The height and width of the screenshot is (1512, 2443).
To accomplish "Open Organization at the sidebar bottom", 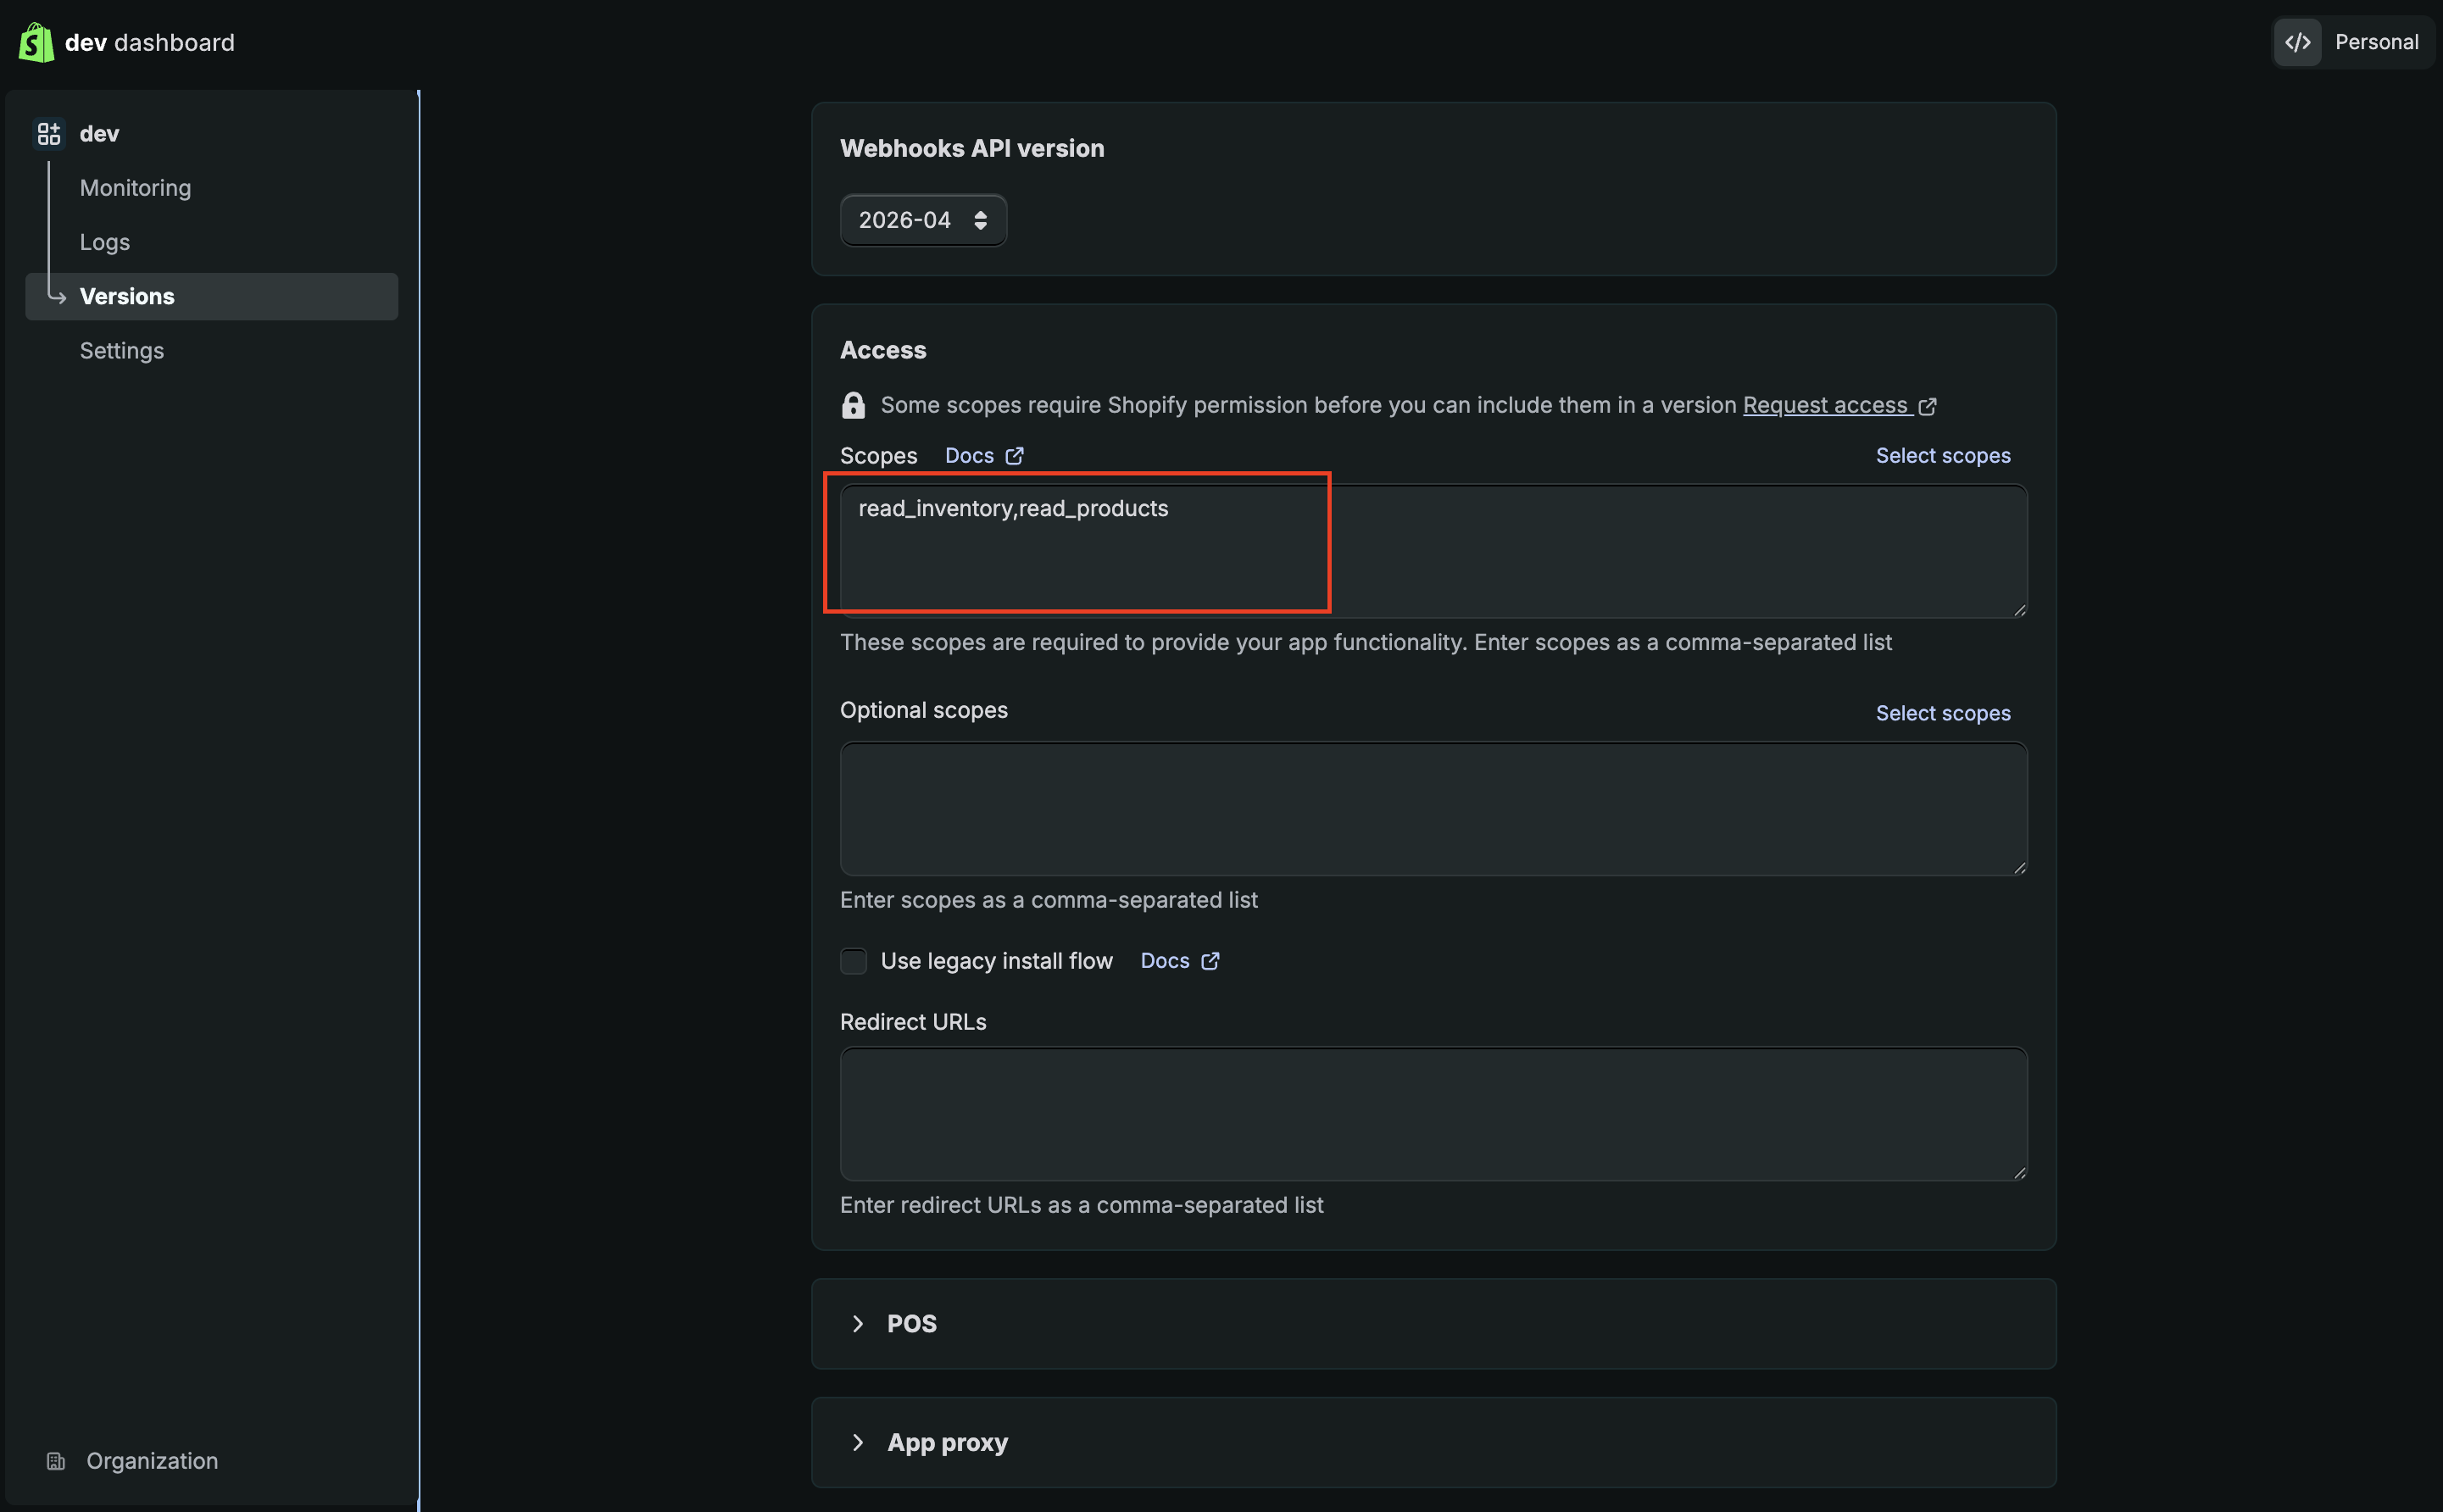I will click(152, 1461).
